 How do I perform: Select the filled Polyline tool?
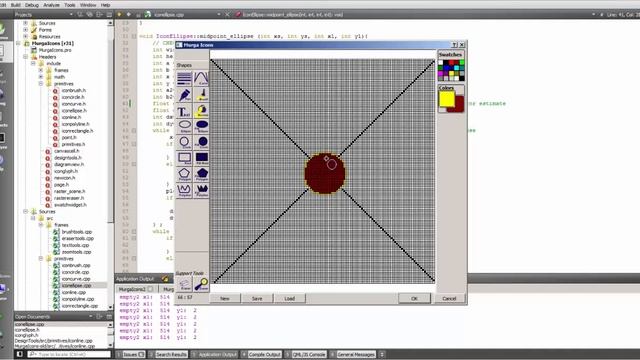[x=201, y=190]
